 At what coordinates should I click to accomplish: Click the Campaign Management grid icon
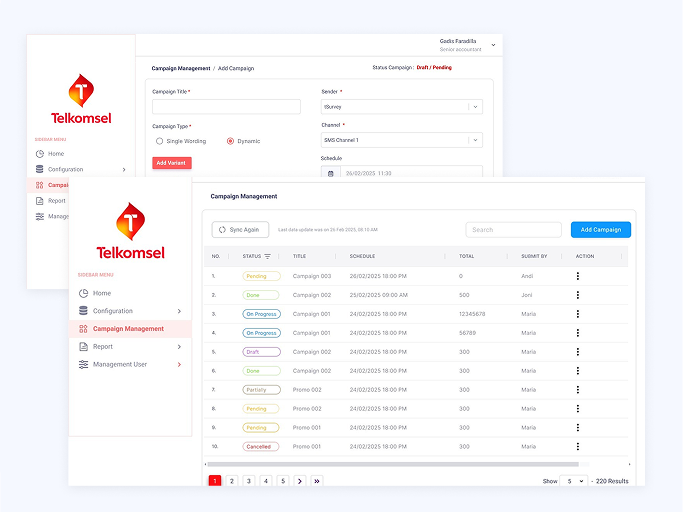pos(84,329)
